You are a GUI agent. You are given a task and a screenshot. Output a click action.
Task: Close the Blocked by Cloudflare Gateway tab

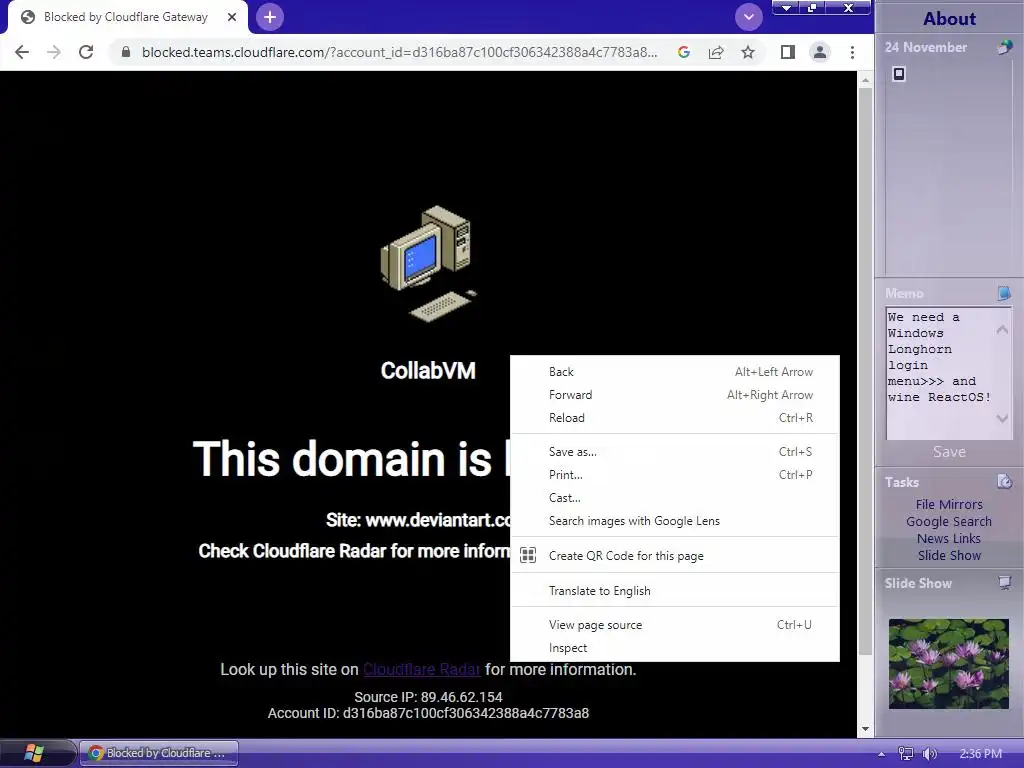point(232,17)
